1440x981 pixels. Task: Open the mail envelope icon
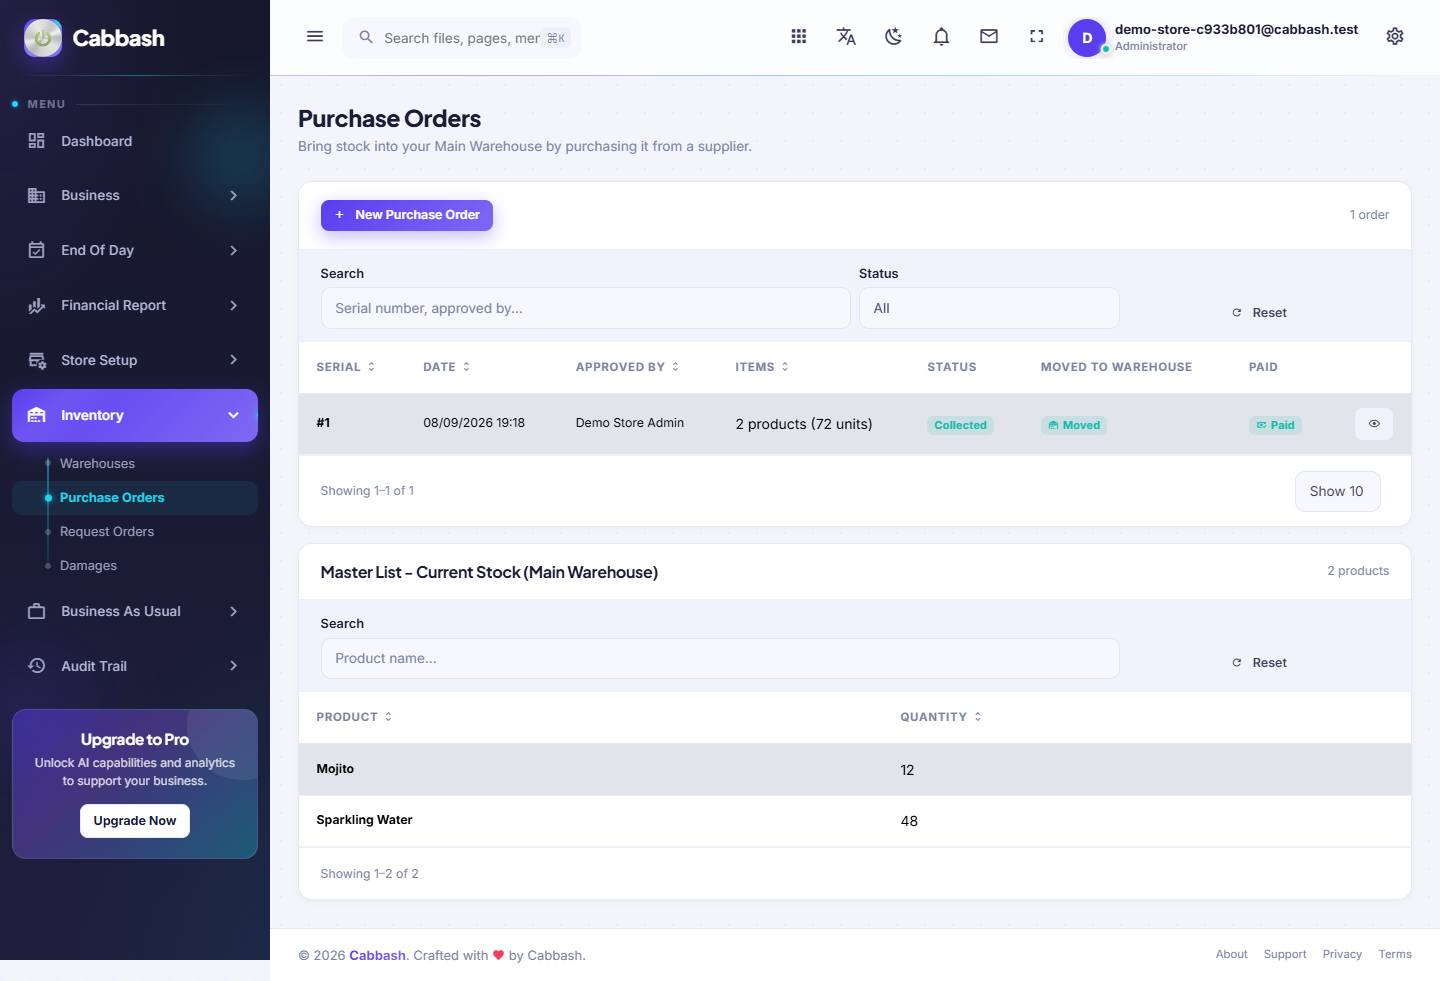(x=989, y=37)
